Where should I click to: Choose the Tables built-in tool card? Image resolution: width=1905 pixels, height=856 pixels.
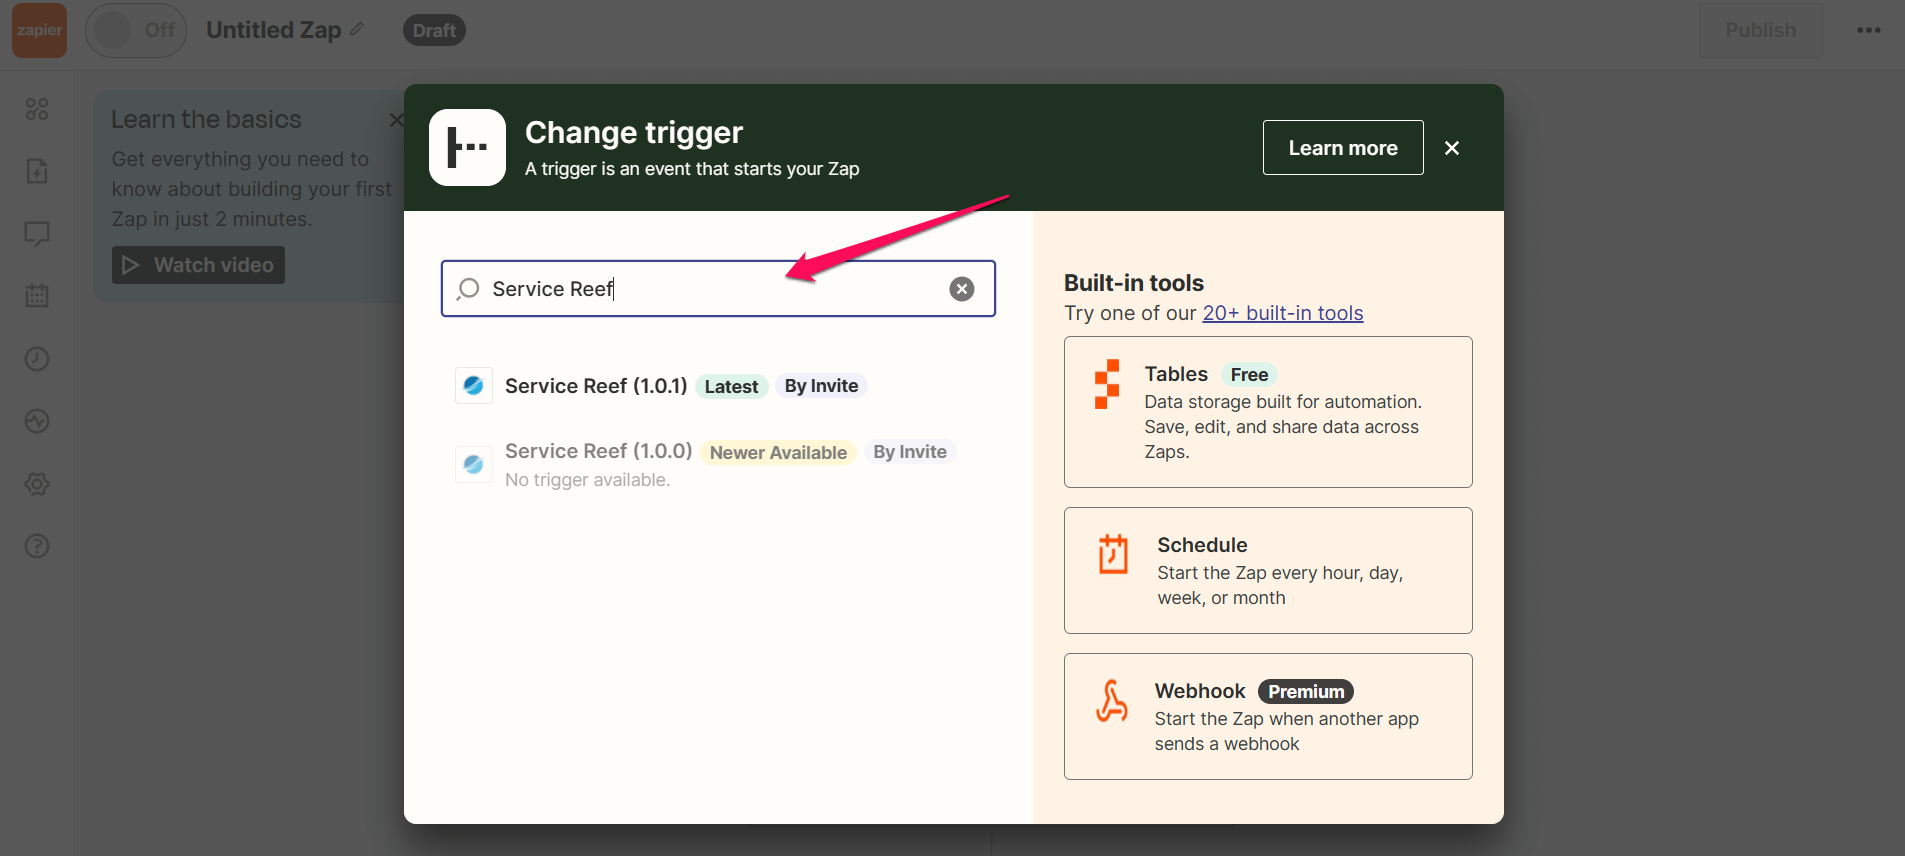1268,412
